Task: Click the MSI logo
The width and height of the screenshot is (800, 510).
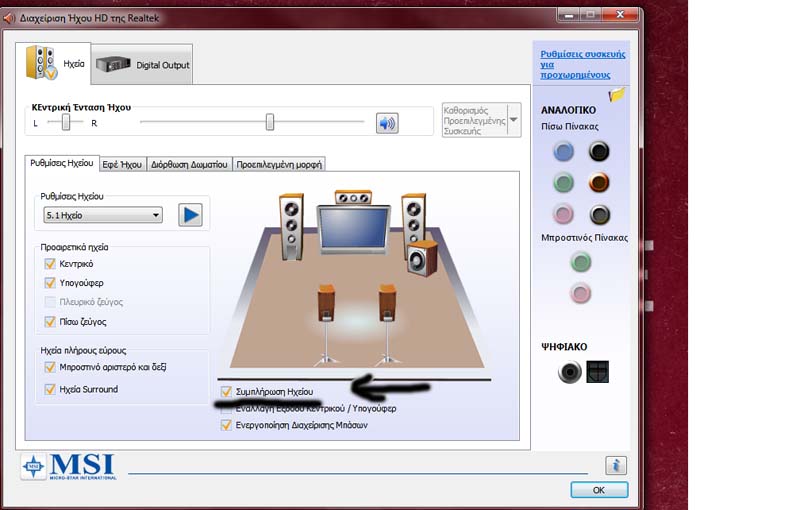Action: 69,466
